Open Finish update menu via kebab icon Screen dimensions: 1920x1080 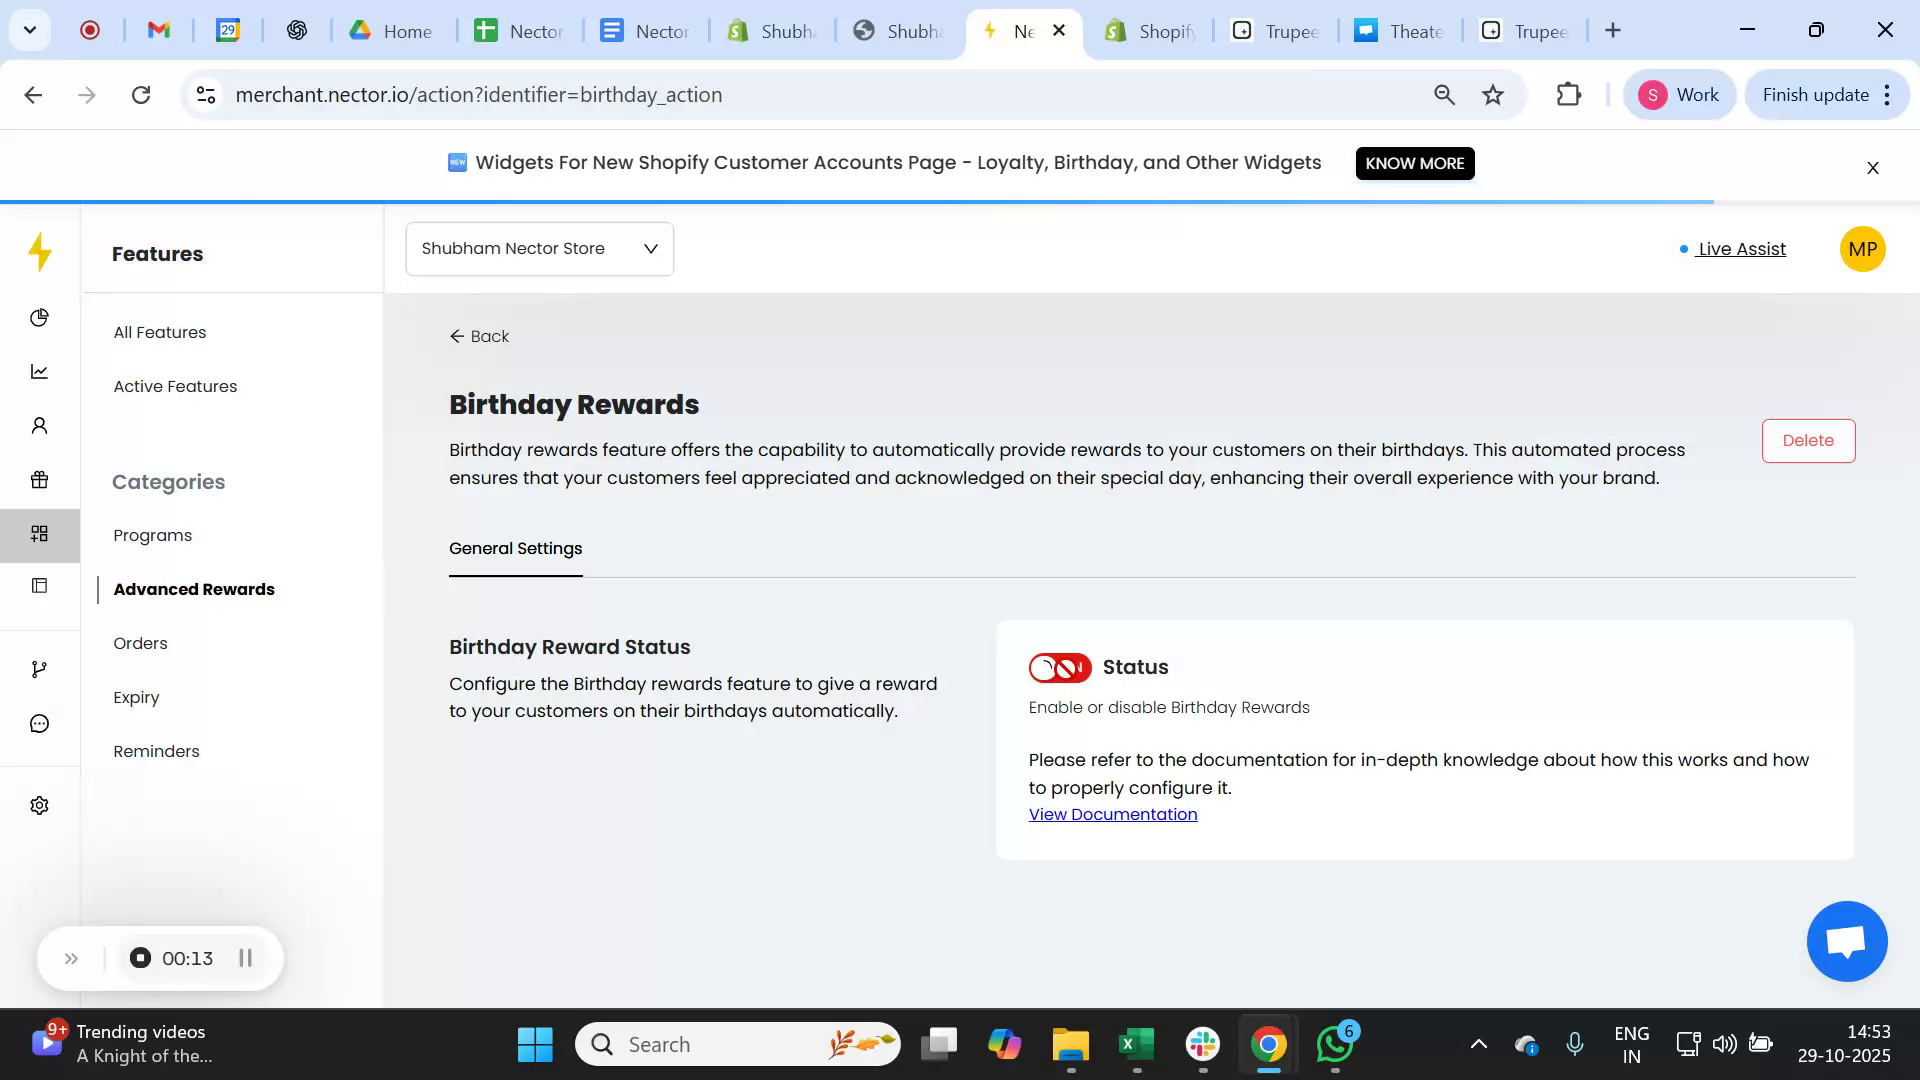tap(1888, 94)
